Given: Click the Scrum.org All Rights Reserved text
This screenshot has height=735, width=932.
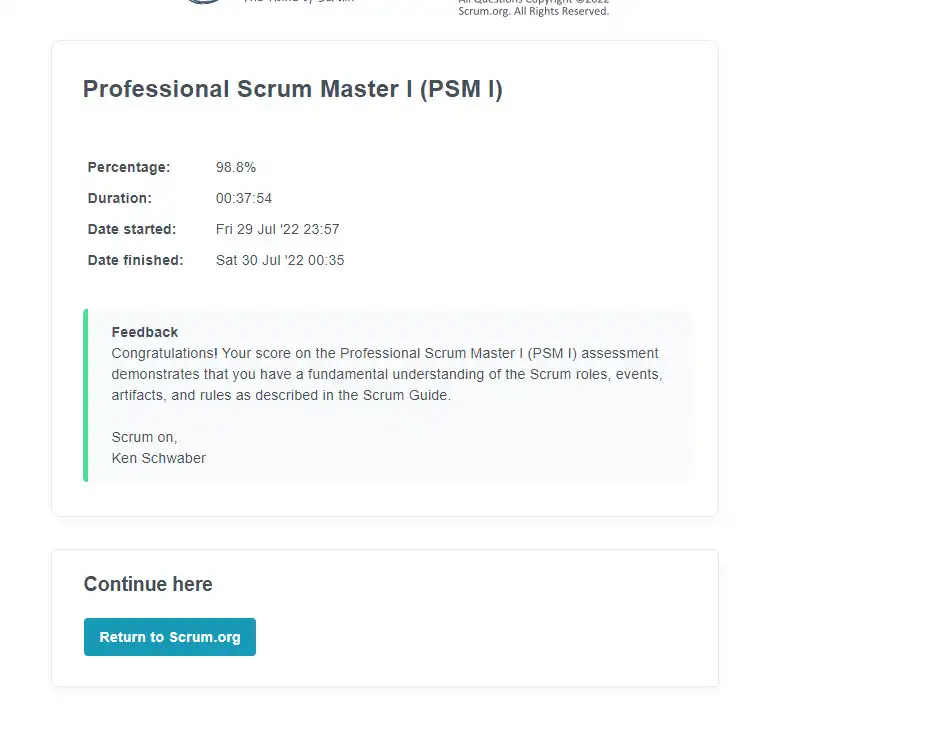Looking at the screenshot, I should tap(533, 11).
